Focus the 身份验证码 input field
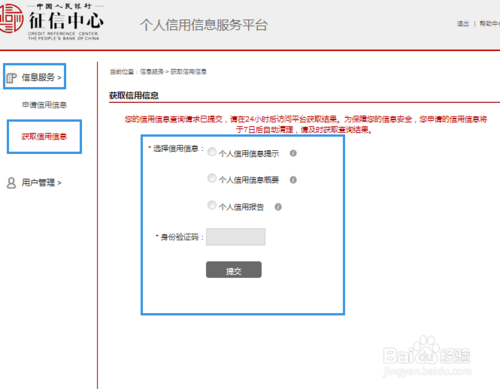Viewport: 500px width, 389px height. point(236,237)
